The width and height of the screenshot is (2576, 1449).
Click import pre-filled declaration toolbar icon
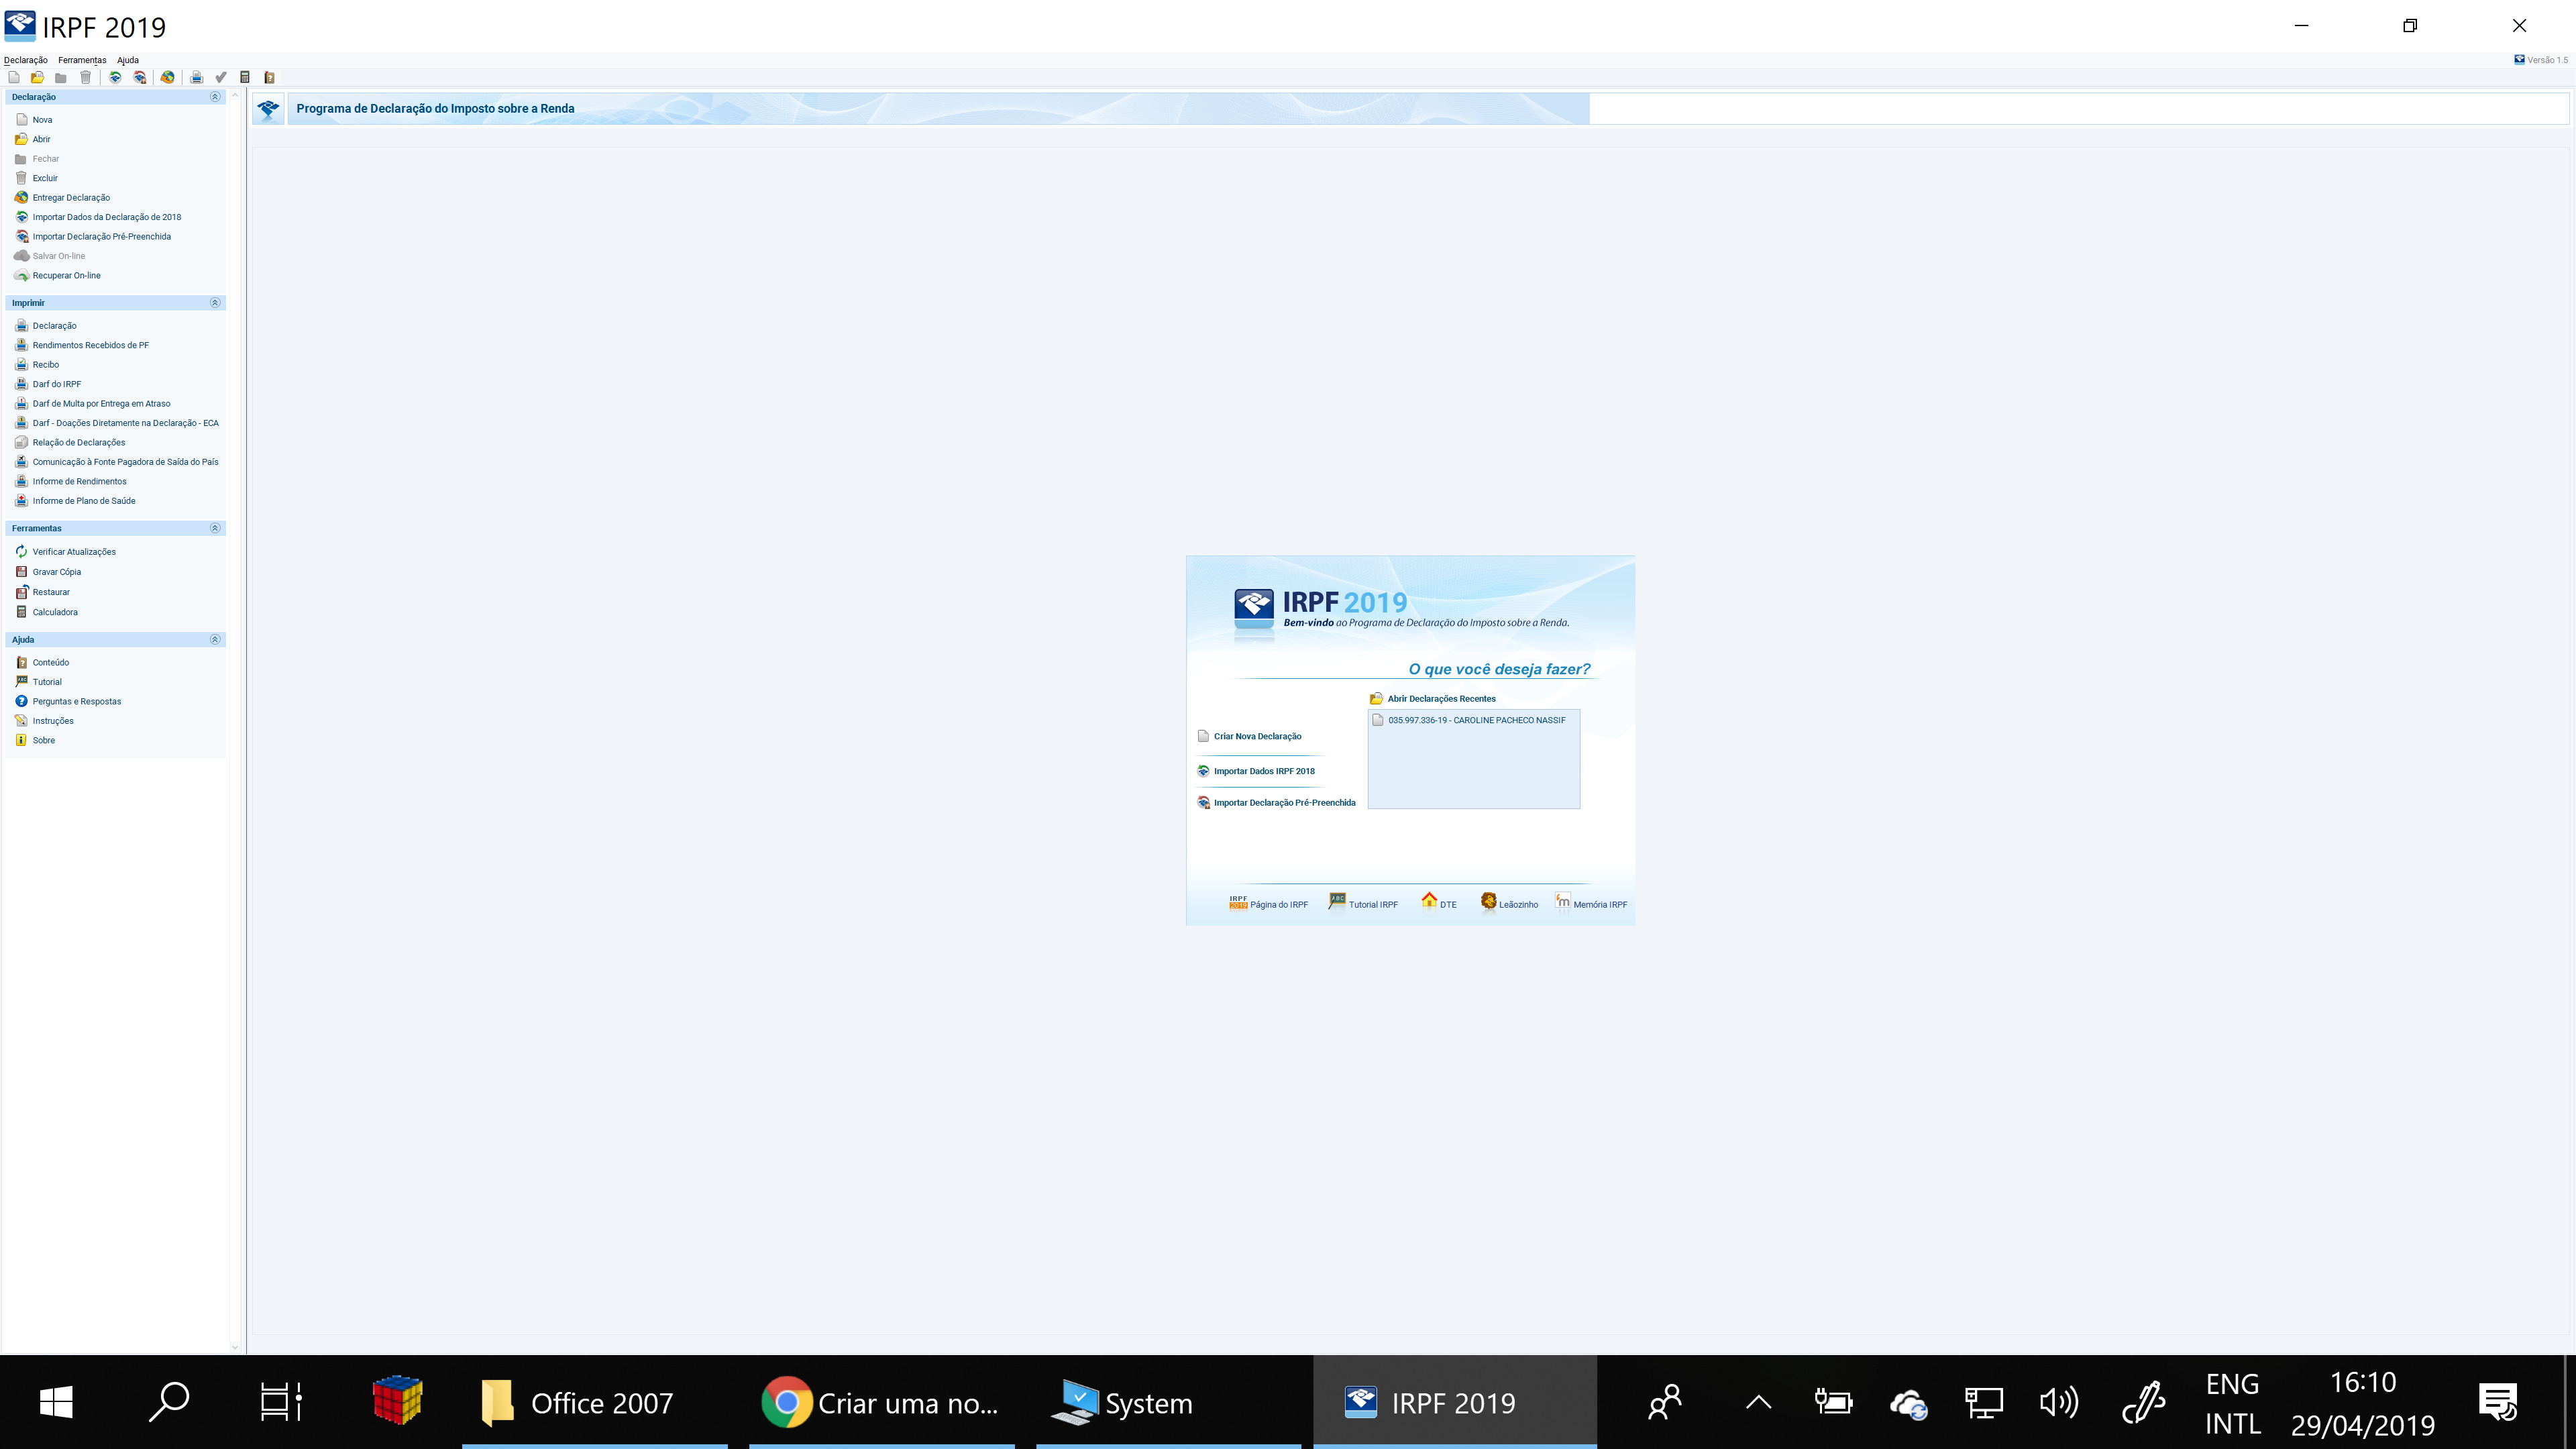point(140,77)
